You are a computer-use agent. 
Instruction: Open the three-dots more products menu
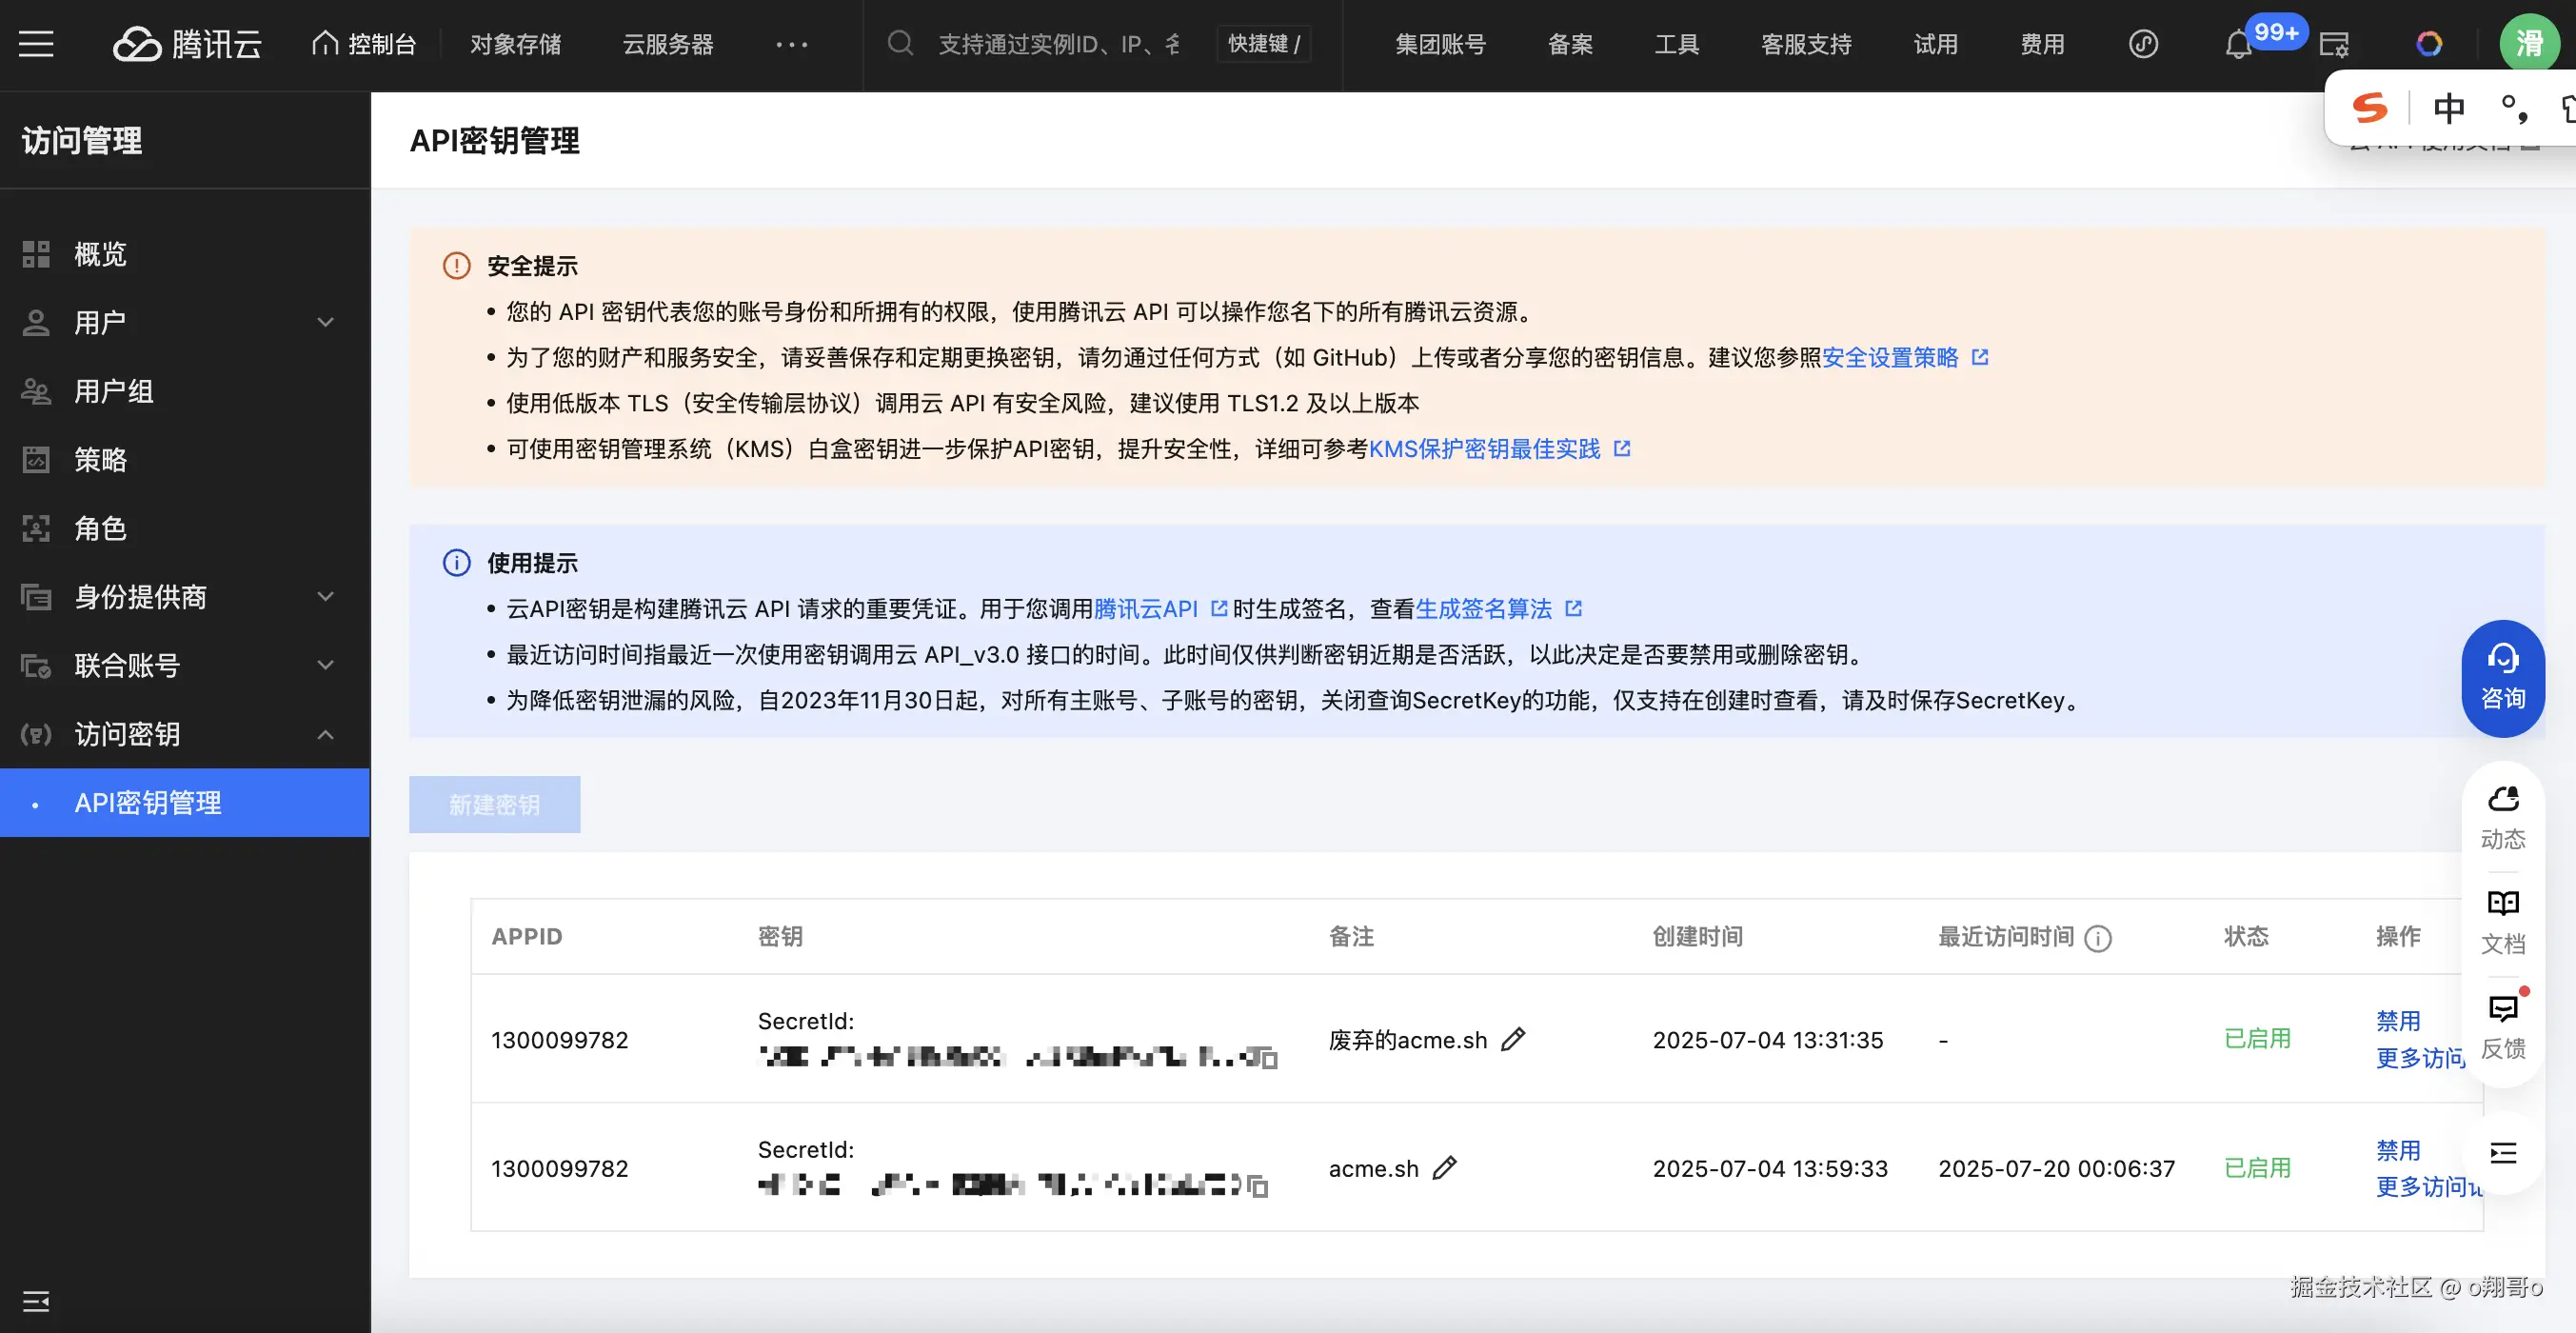pos(791,44)
